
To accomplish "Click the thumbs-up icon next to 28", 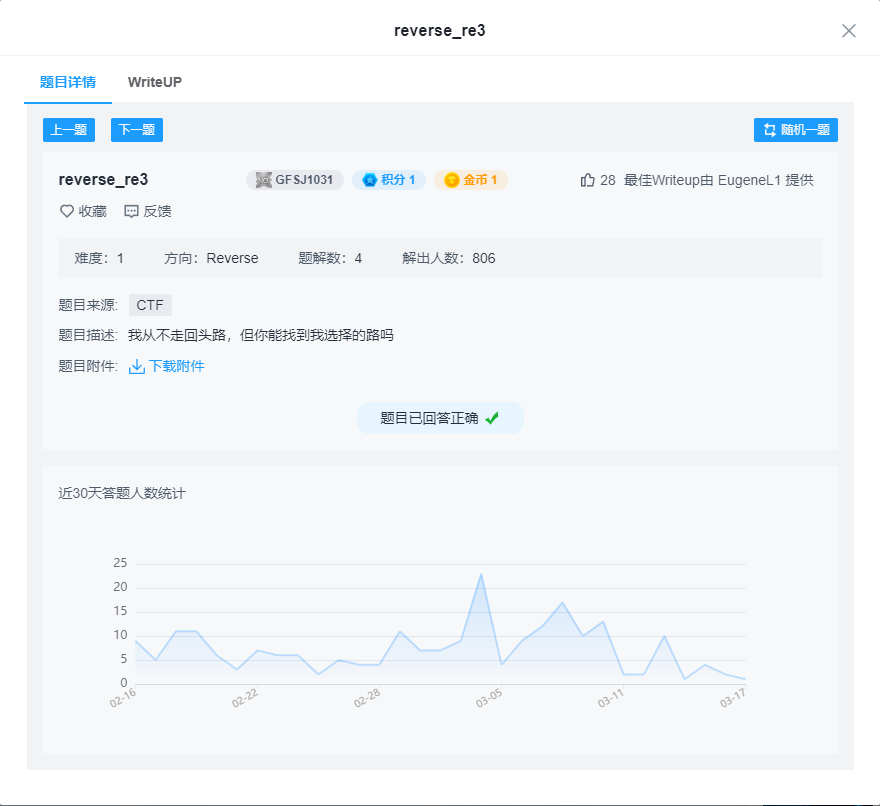I will 589,180.
